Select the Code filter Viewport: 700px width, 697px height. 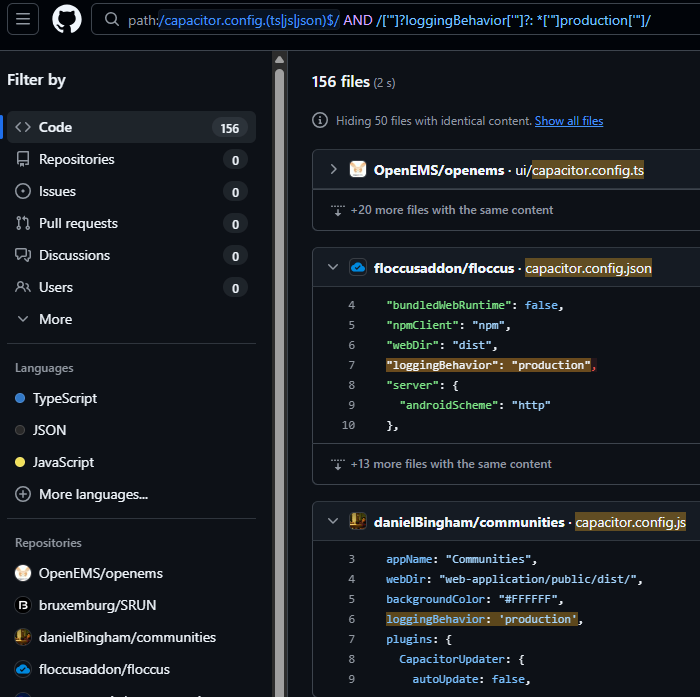55,127
